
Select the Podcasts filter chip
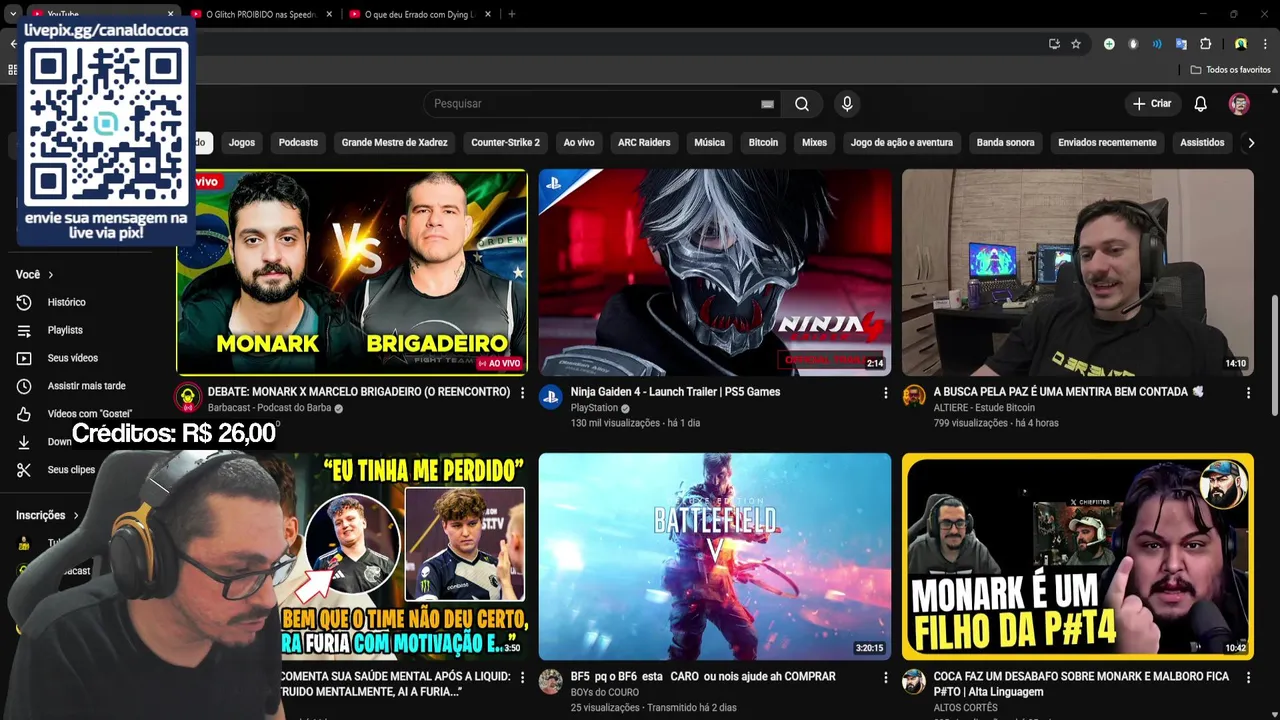point(298,143)
